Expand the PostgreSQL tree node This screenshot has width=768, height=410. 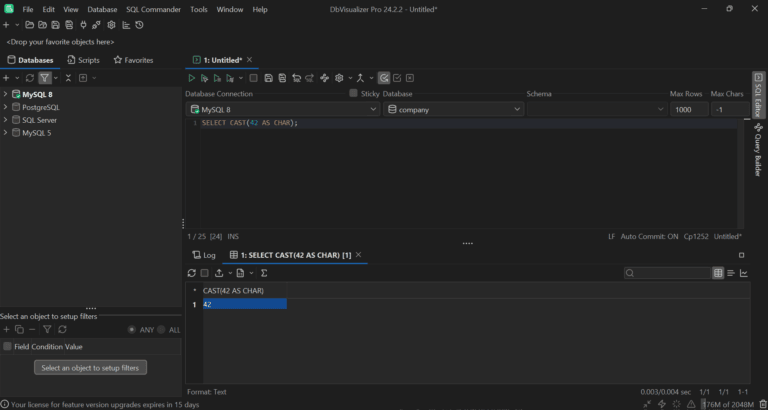coord(5,107)
